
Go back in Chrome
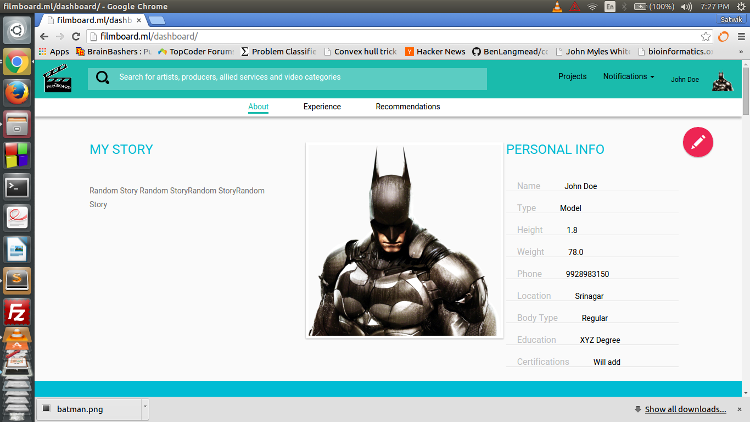(x=44, y=36)
